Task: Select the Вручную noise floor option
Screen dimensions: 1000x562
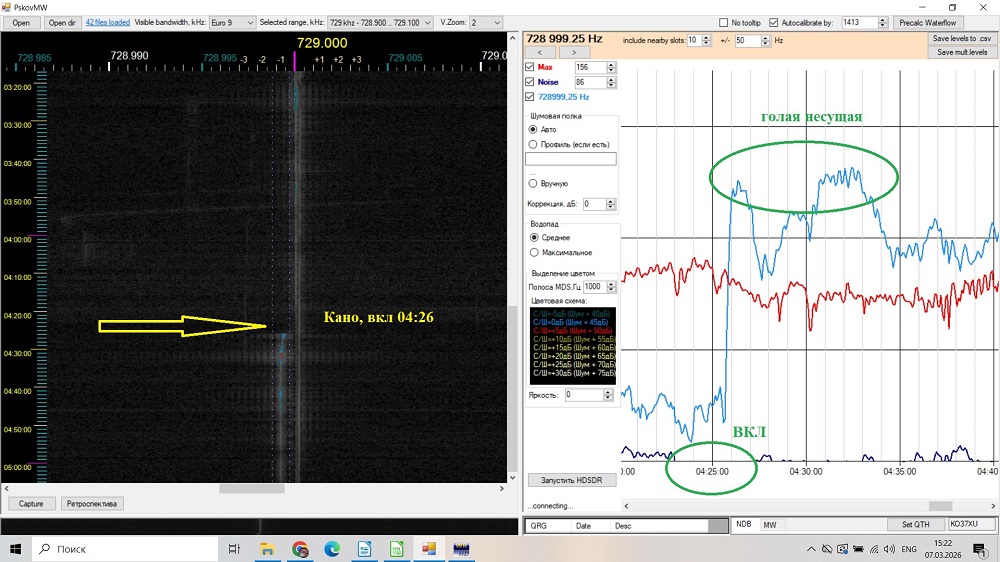Action: point(534,184)
